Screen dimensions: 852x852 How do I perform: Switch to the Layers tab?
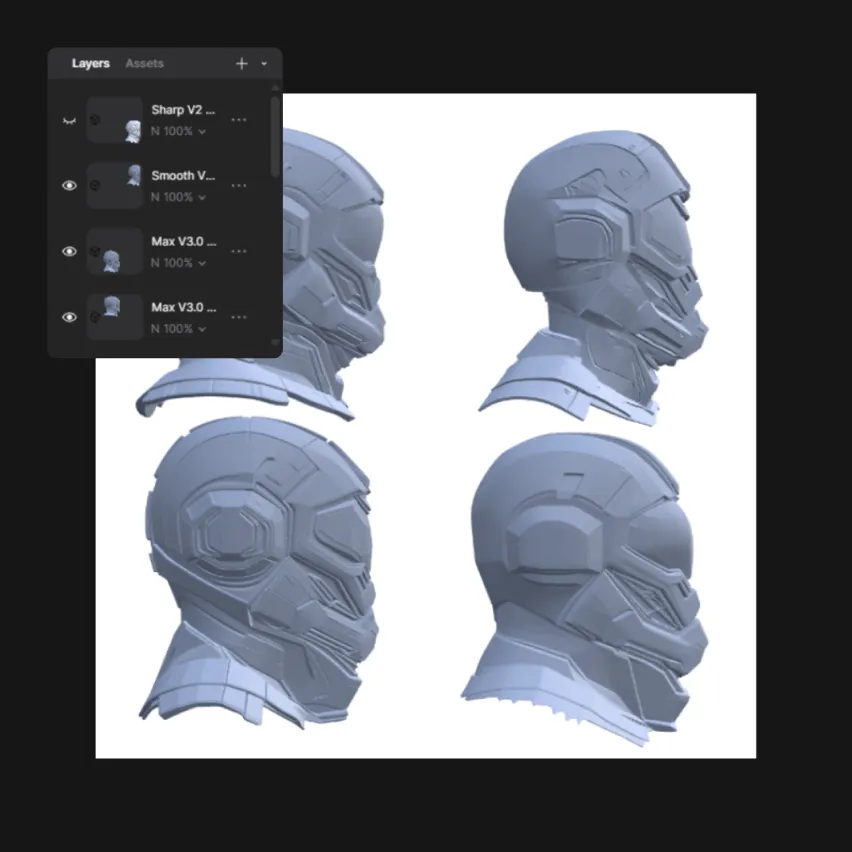tap(90, 64)
